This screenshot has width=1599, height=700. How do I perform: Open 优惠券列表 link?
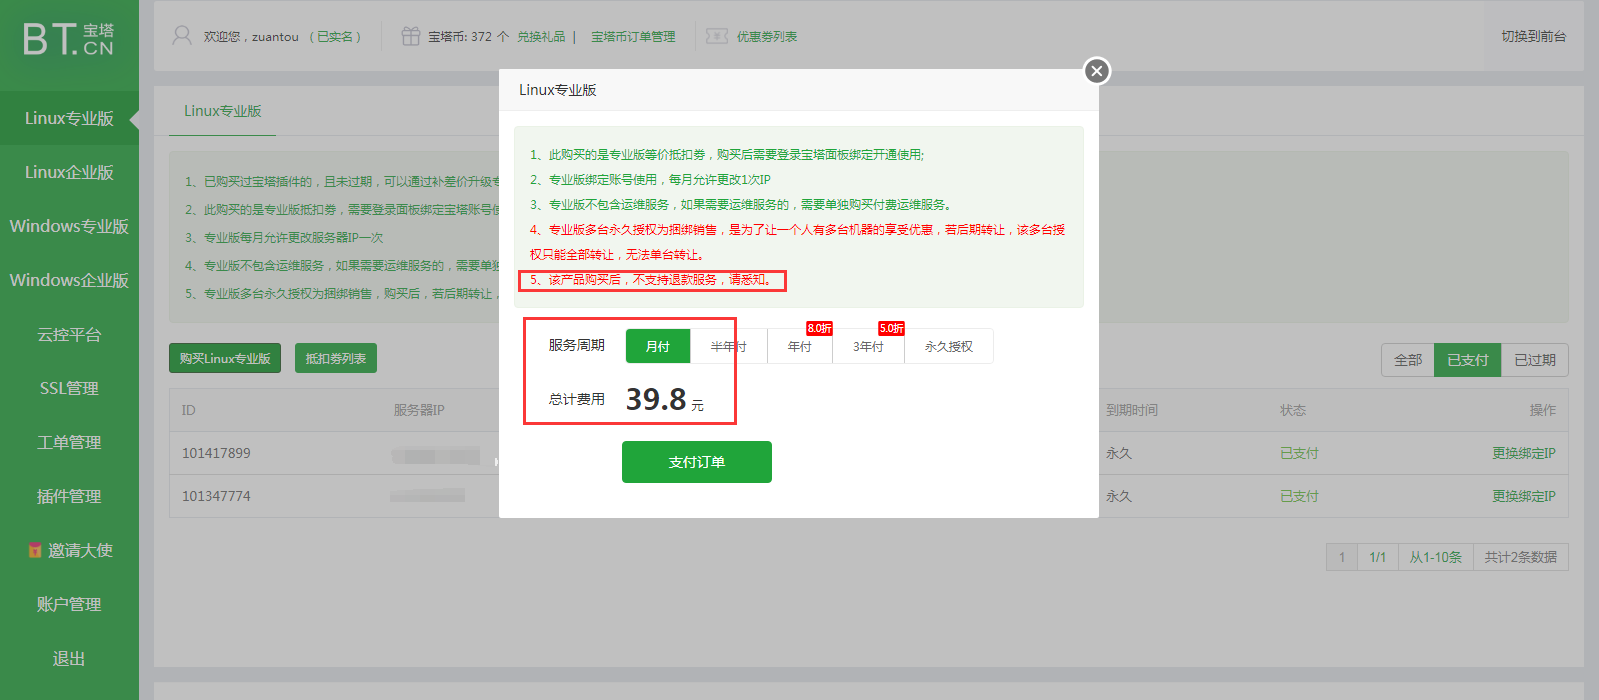pyautogui.click(x=767, y=36)
